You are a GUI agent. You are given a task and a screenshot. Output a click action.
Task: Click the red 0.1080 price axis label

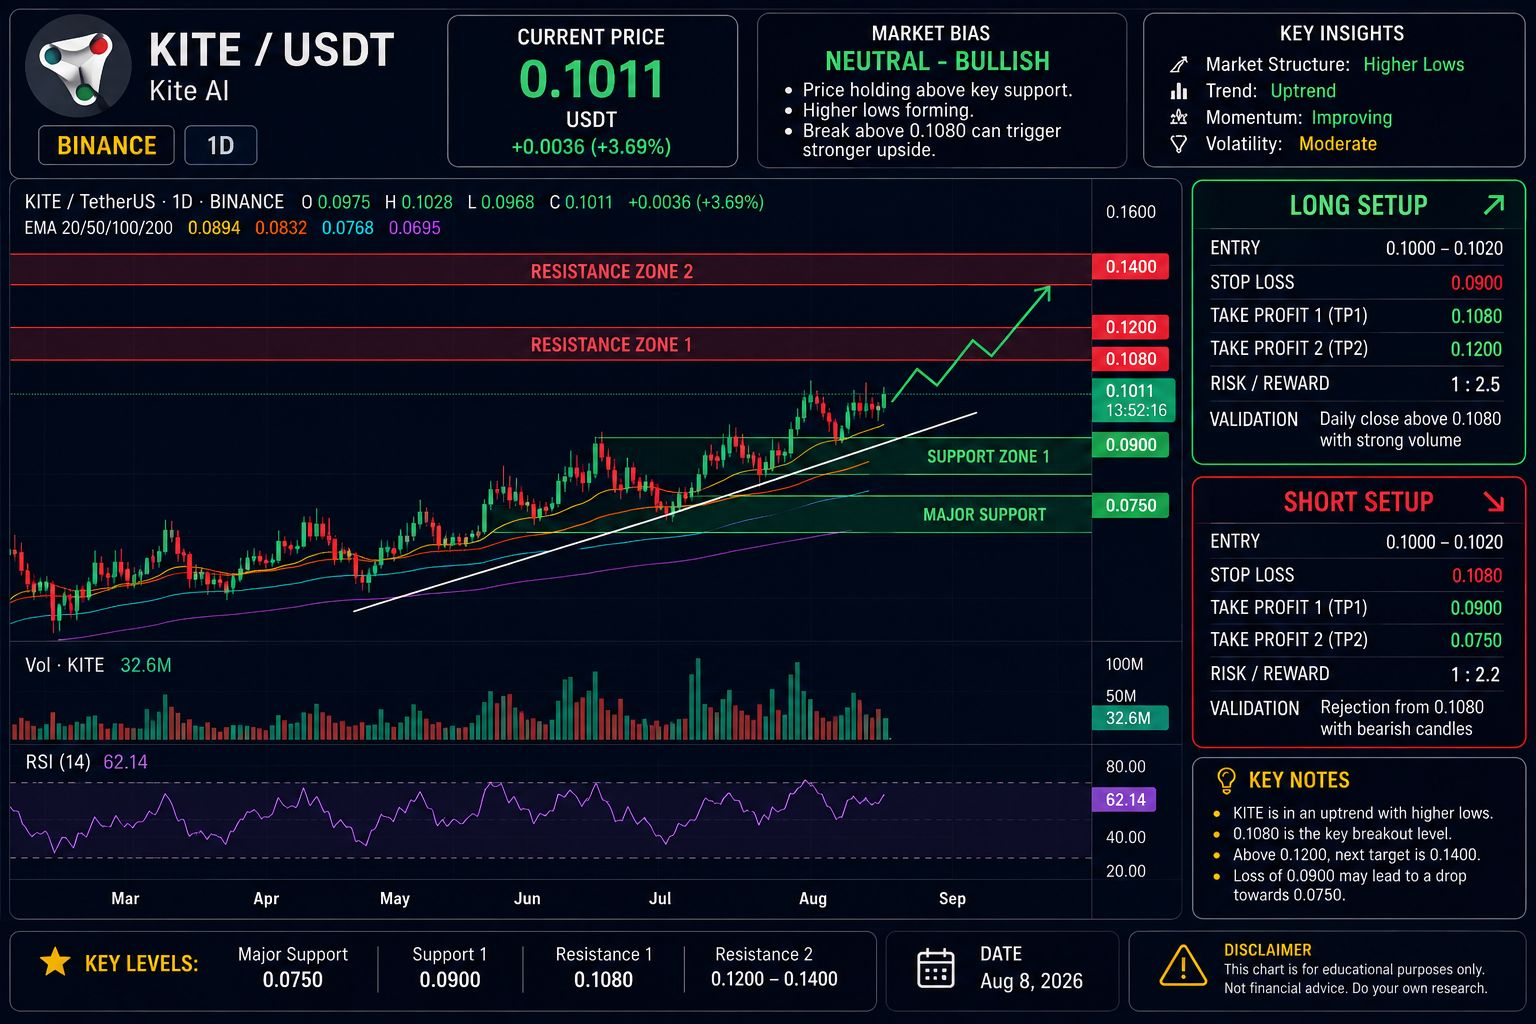1130,359
